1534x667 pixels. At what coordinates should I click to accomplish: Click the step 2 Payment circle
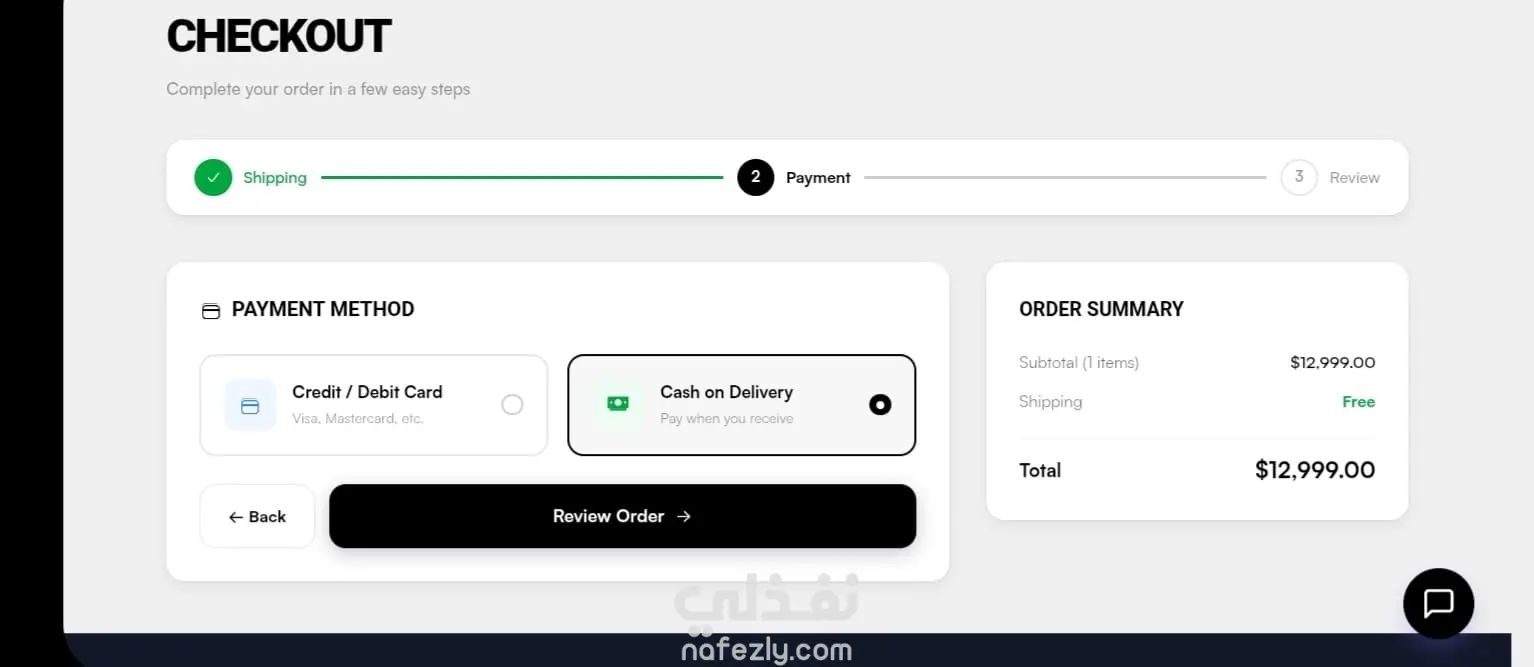(755, 177)
